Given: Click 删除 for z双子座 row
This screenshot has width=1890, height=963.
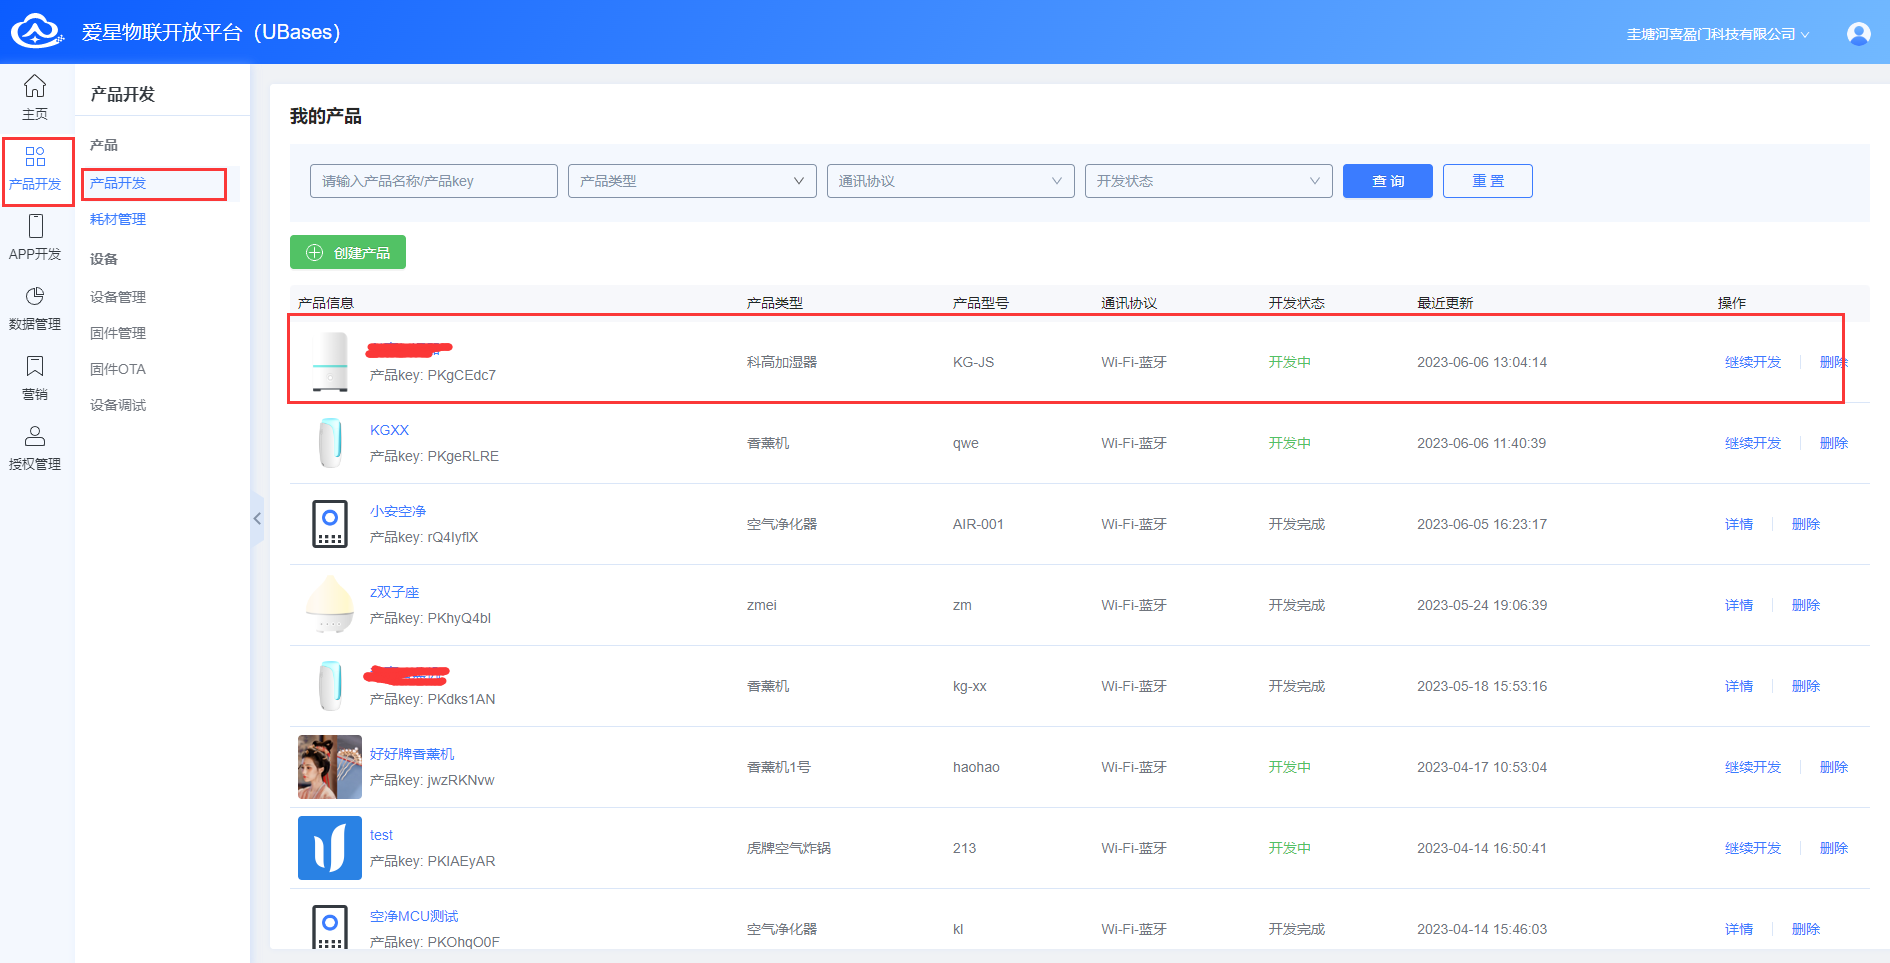Looking at the screenshot, I should pyautogui.click(x=1806, y=605).
